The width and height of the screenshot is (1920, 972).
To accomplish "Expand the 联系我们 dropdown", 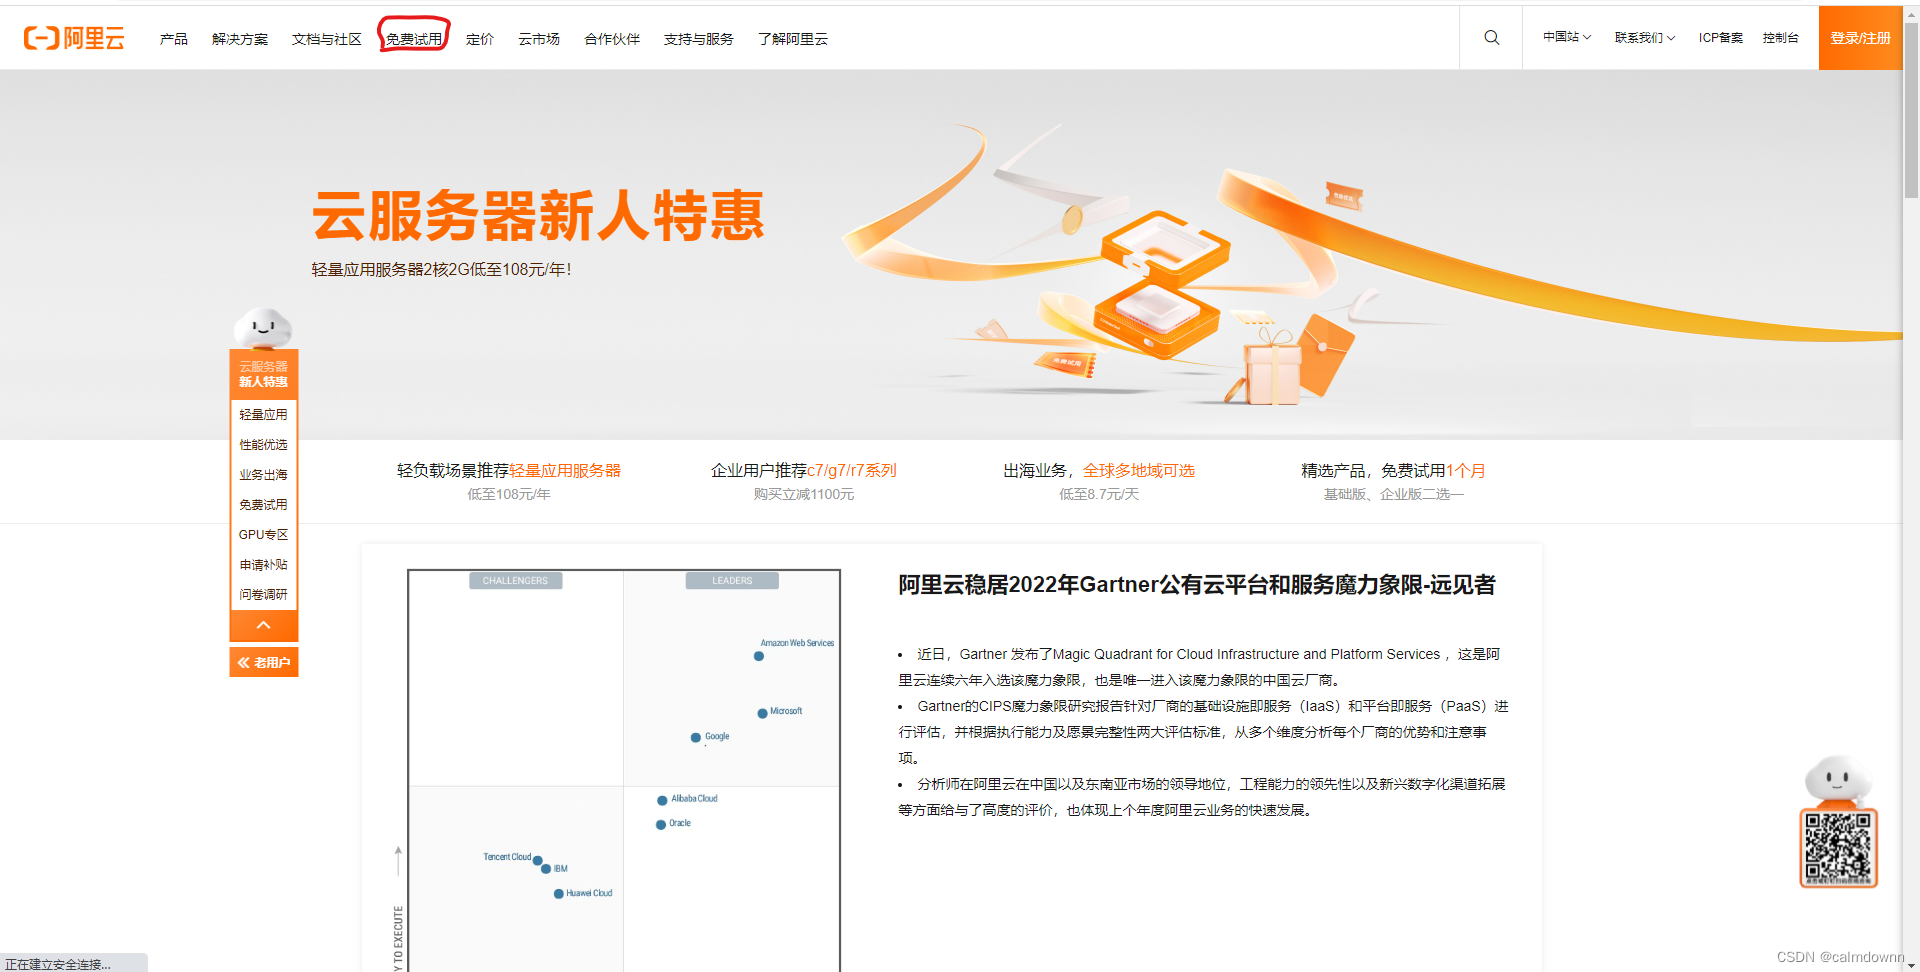I will (x=1645, y=37).
